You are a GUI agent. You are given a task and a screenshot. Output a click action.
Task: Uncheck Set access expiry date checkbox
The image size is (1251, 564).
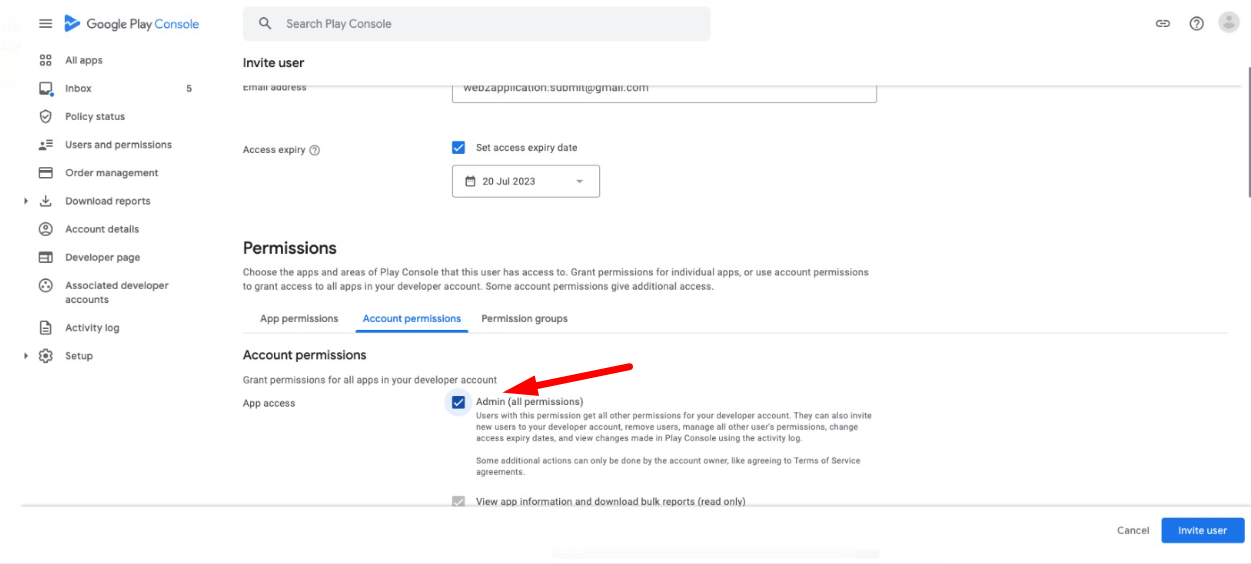tap(459, 148)
